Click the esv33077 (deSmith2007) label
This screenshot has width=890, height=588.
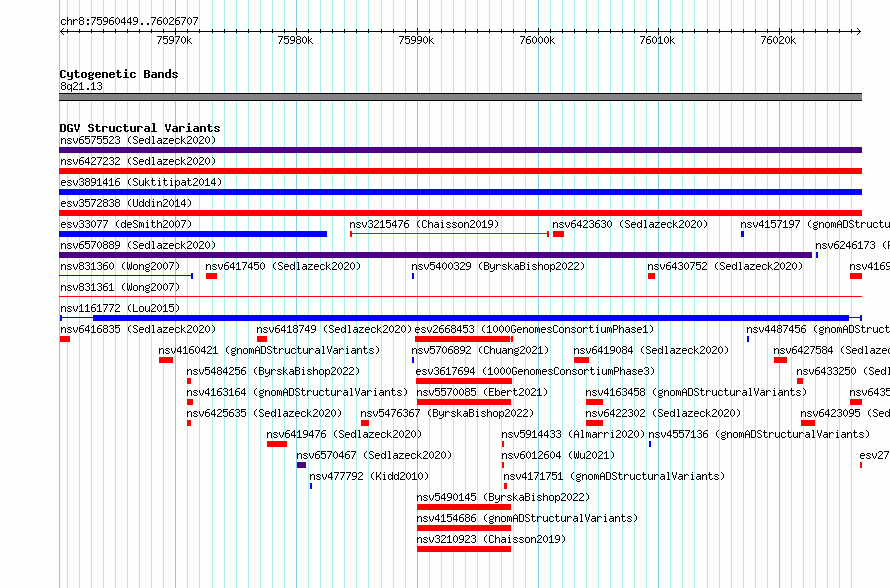coord(126,224)
